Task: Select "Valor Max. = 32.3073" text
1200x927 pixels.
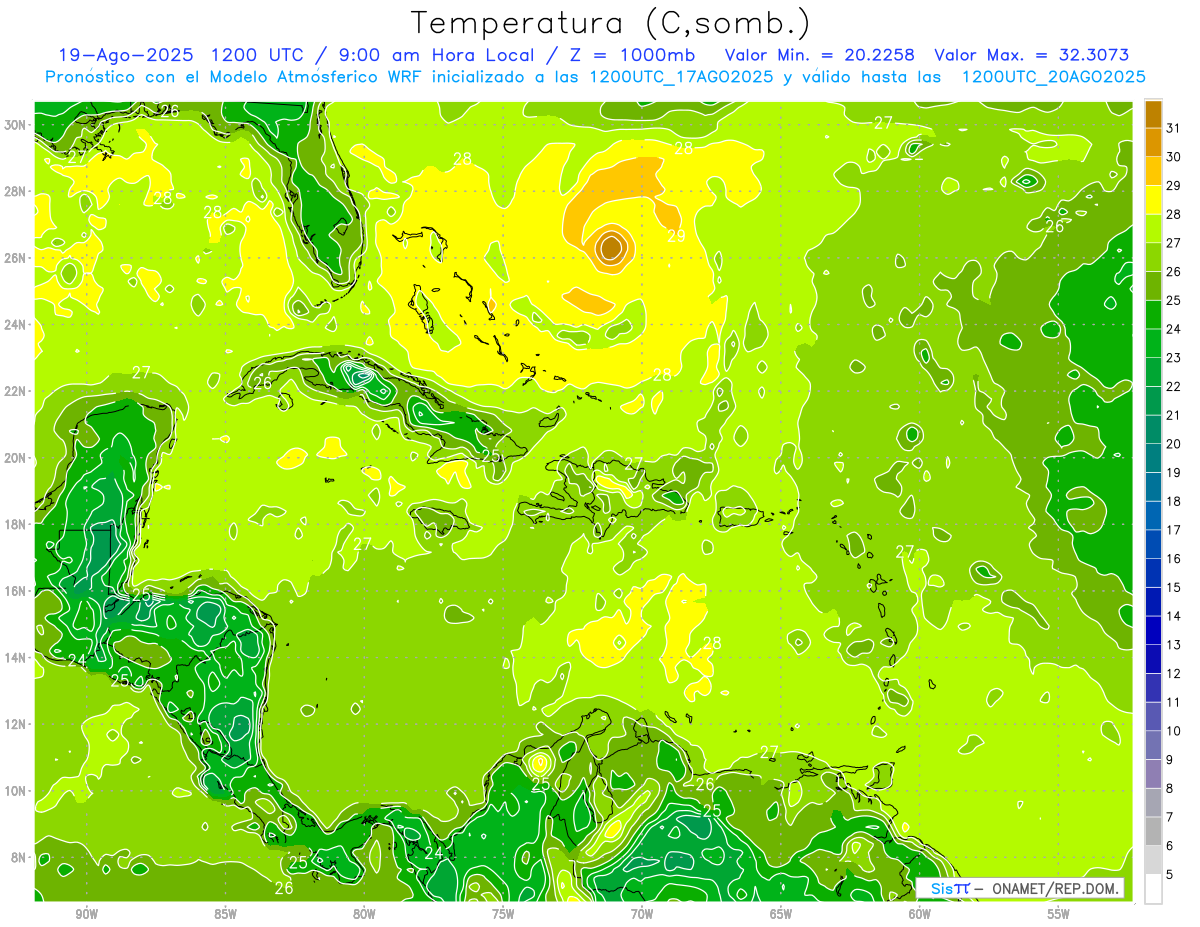Action: point(1032,55)
